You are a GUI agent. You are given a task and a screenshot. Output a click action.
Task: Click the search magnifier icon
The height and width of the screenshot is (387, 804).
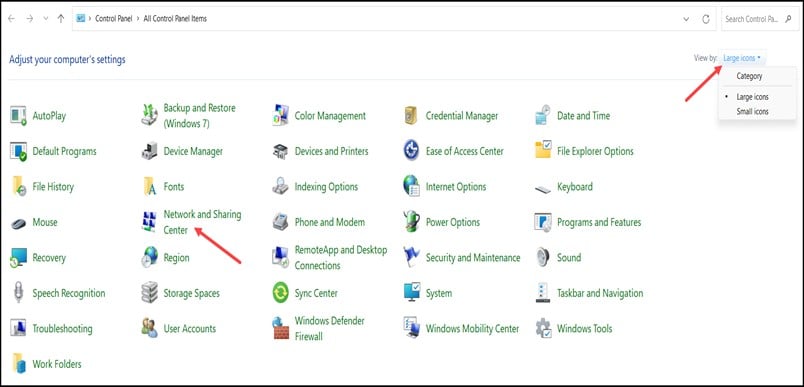789,19
